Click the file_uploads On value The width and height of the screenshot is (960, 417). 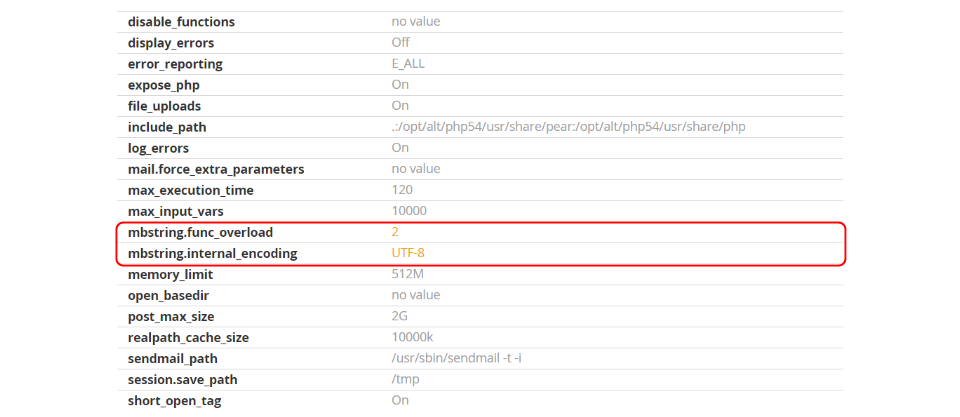click(400, 106)
